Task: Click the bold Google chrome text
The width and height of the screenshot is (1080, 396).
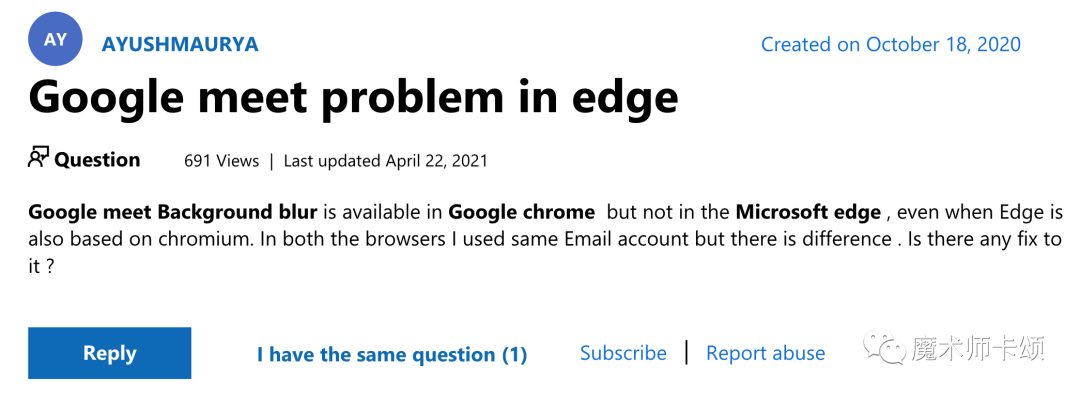Action: click(x=521, y=211)
